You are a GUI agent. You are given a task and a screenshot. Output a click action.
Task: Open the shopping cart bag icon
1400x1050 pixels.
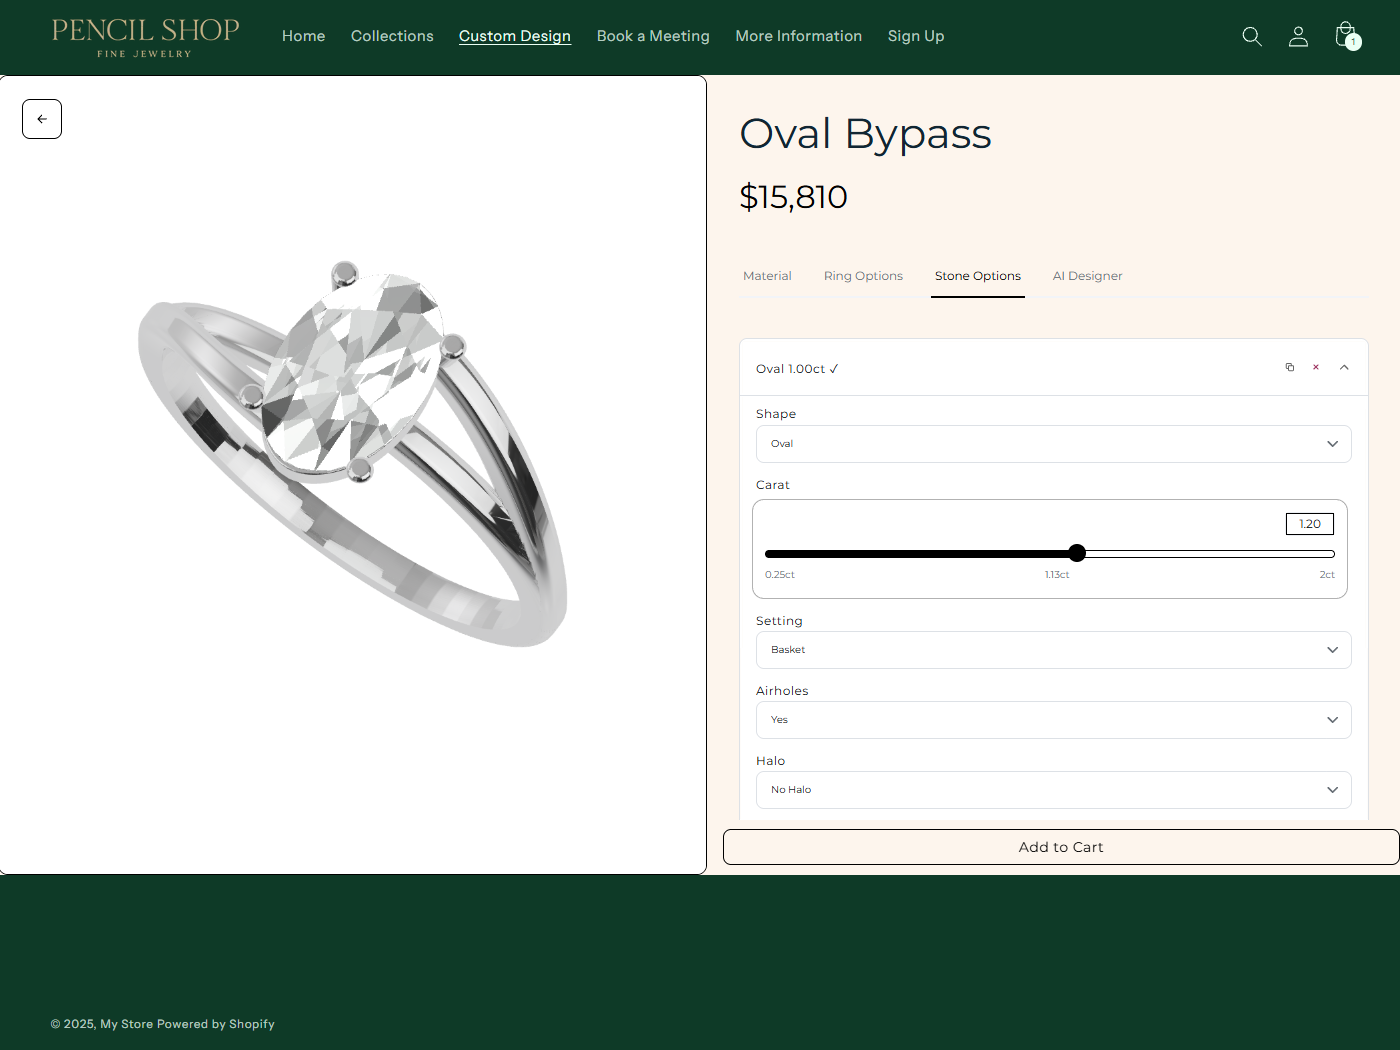pos(1344,34)
